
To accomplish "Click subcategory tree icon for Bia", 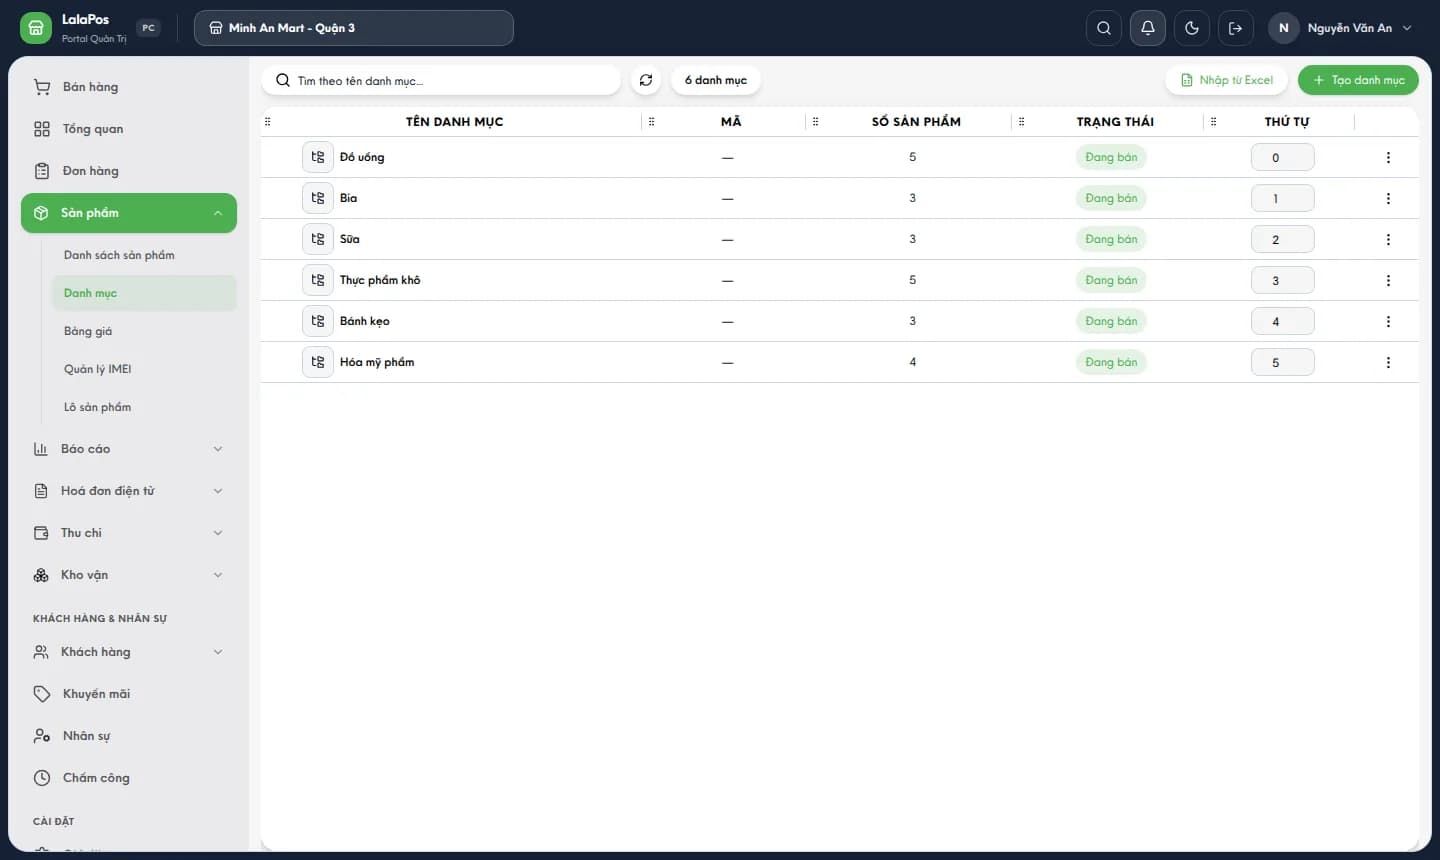I will point(318,198).
